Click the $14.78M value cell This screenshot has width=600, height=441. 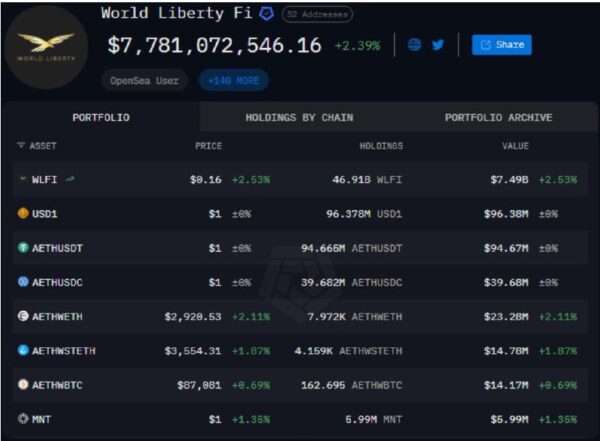506,351
